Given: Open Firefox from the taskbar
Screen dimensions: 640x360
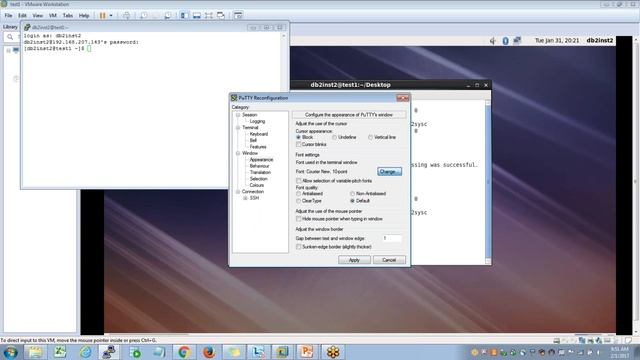Looking at the screenshot, I should (x=209, y=352).
